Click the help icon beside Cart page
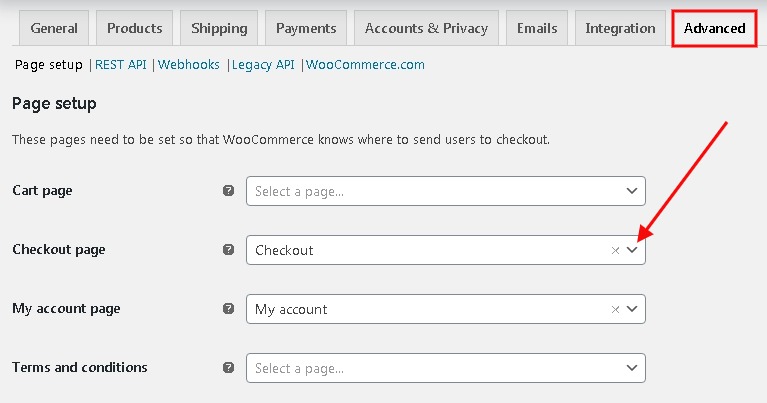Image resolution: width=767 pixels, height=403 pixels. [x=228, y=191]
